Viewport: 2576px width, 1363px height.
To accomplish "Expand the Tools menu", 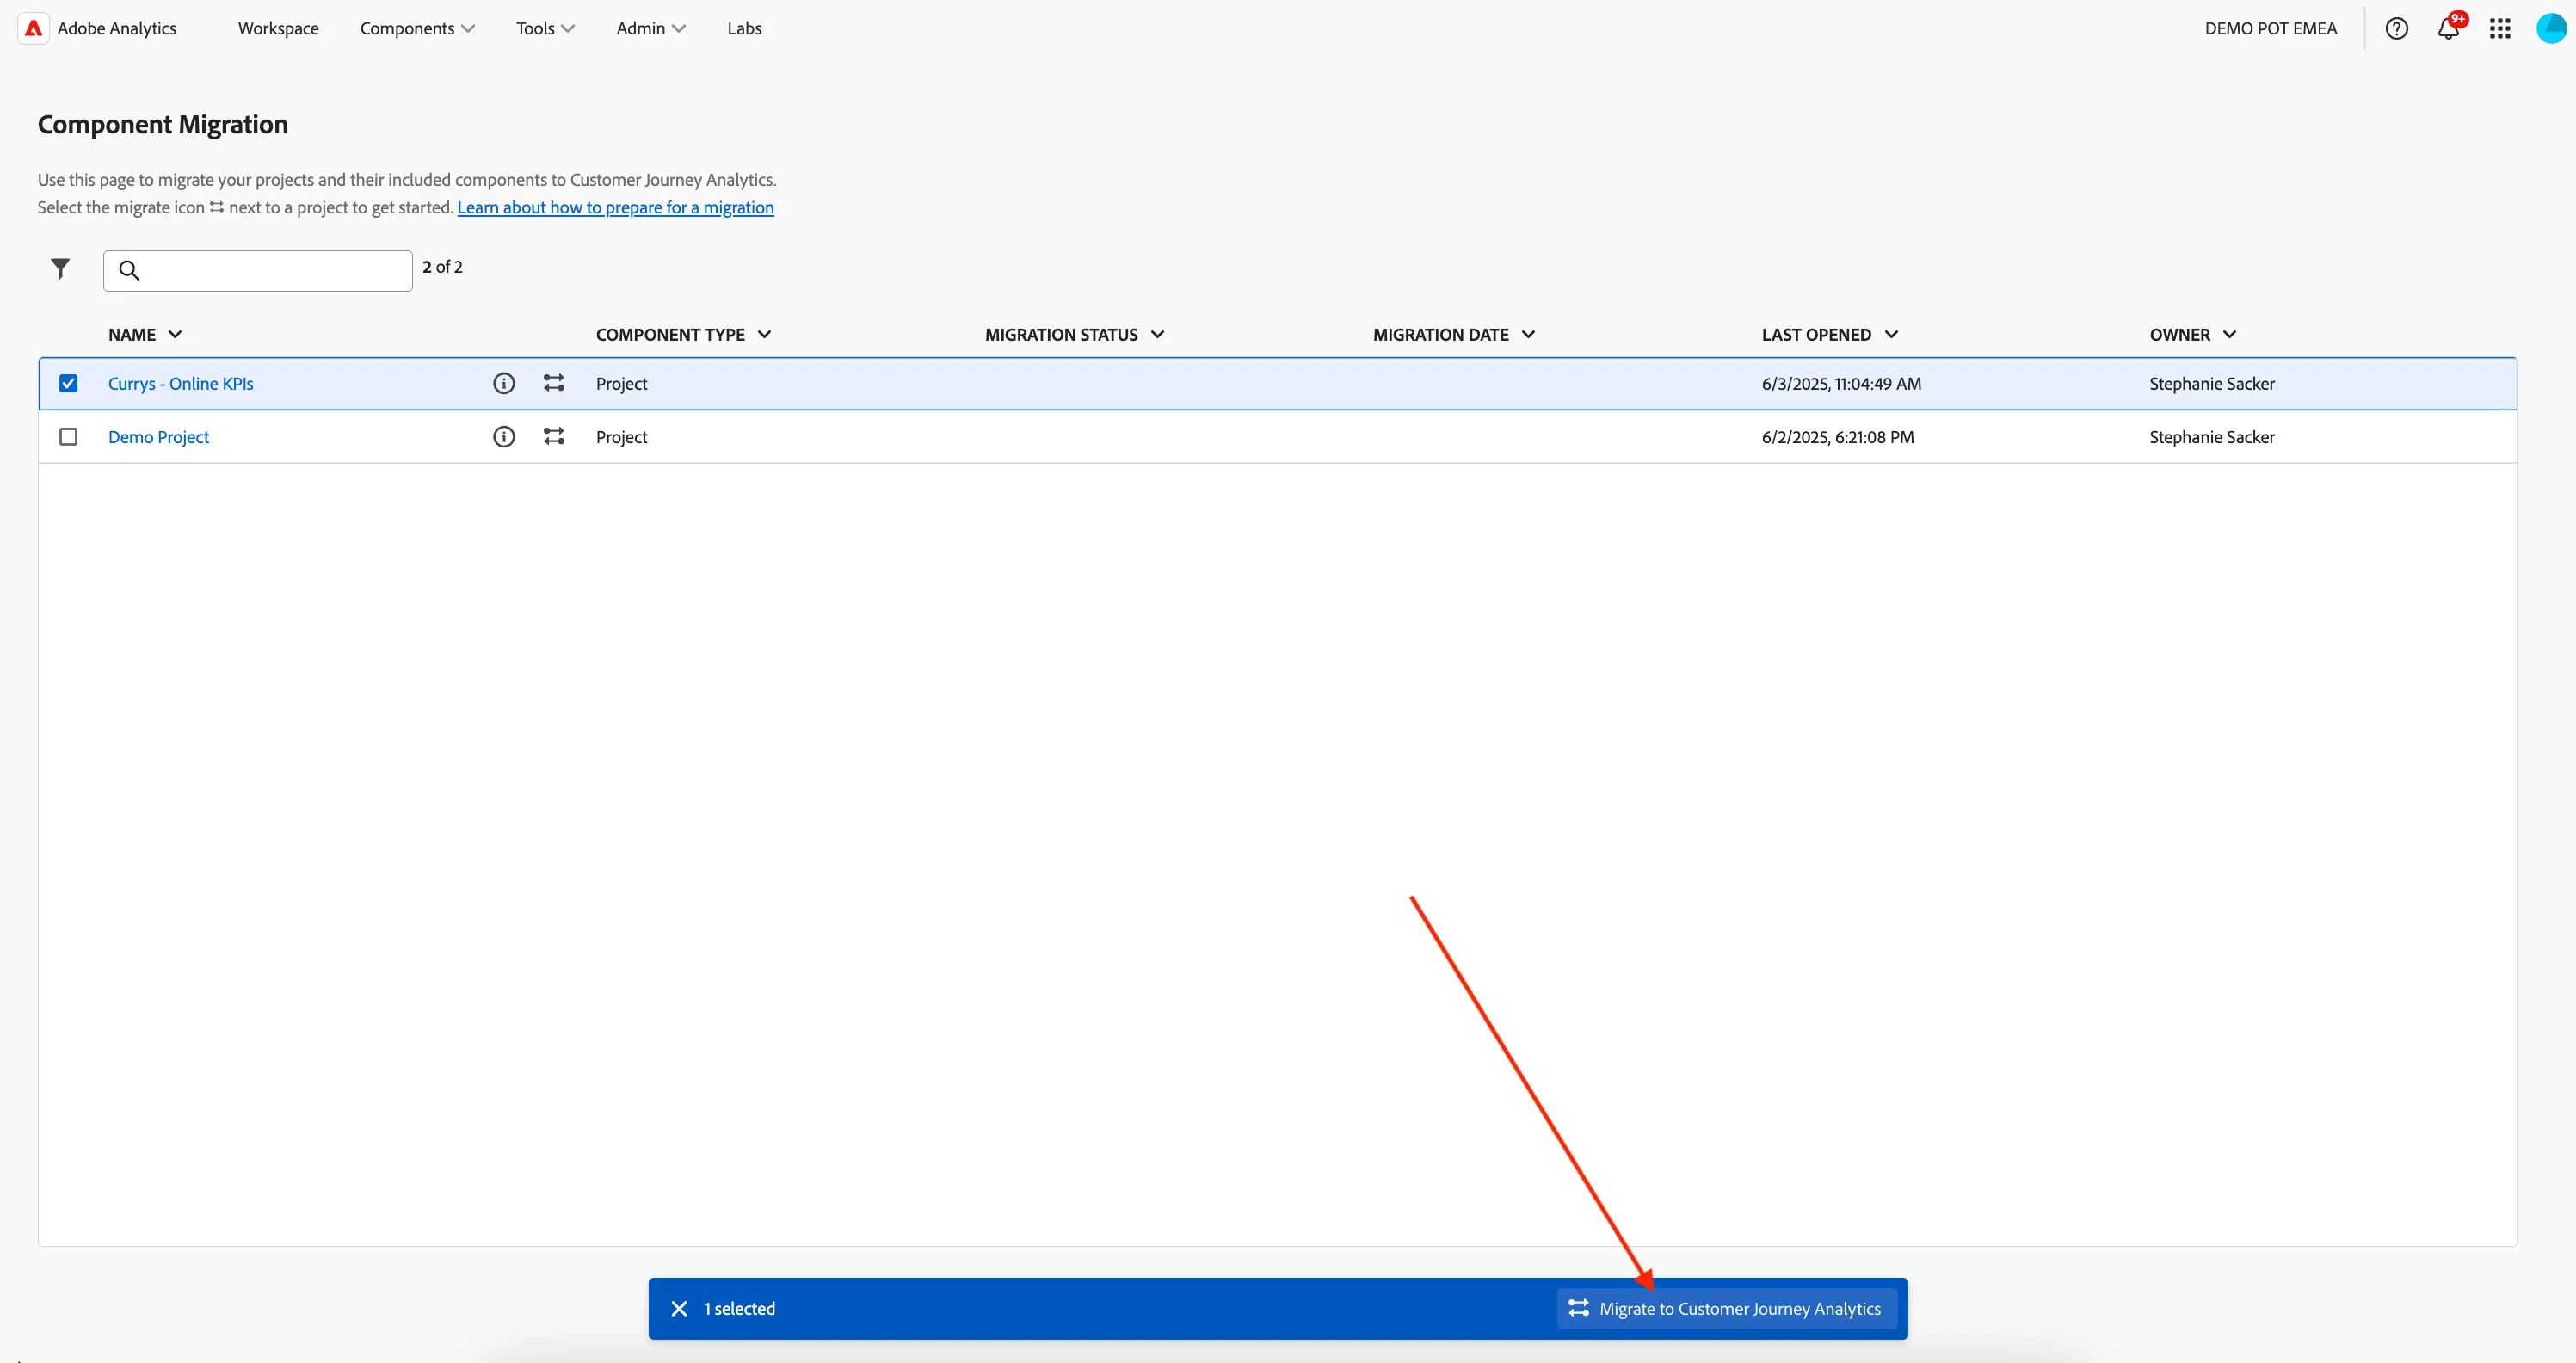I will (x=545, y=28).
